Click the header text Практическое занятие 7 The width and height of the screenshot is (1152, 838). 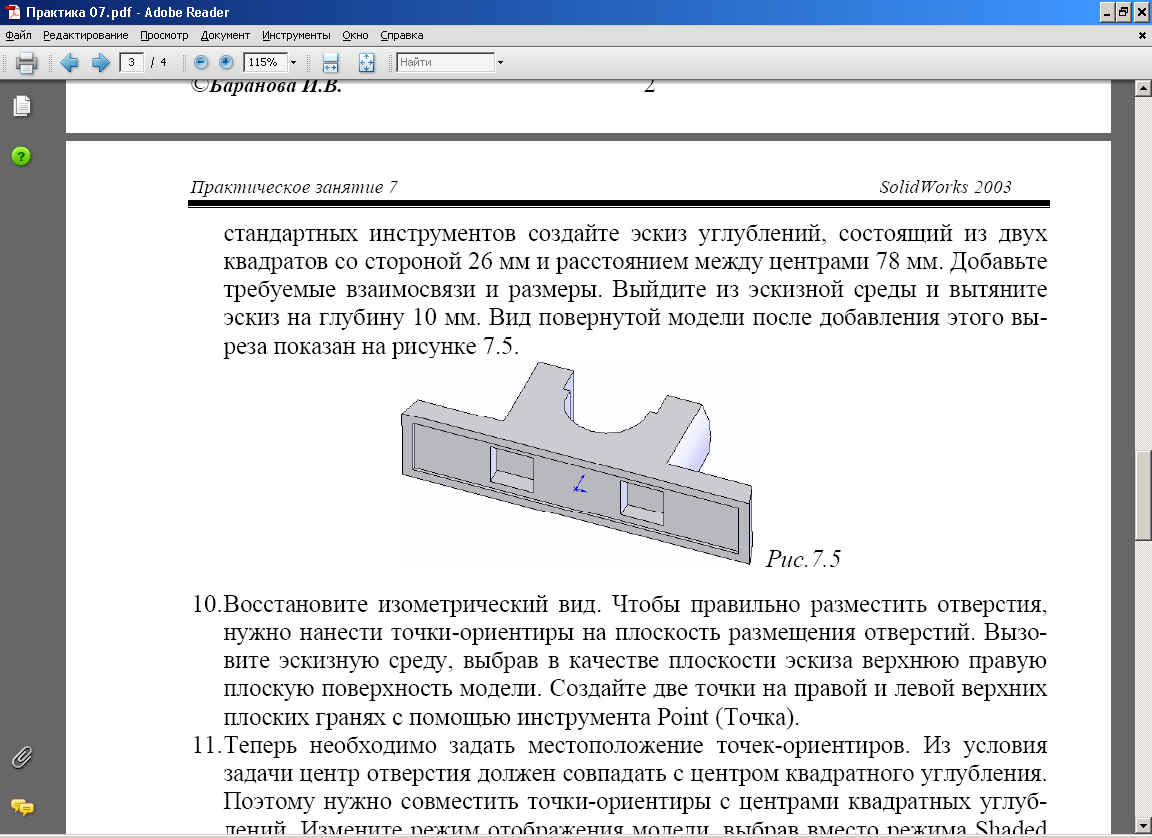tap(294, 187)
